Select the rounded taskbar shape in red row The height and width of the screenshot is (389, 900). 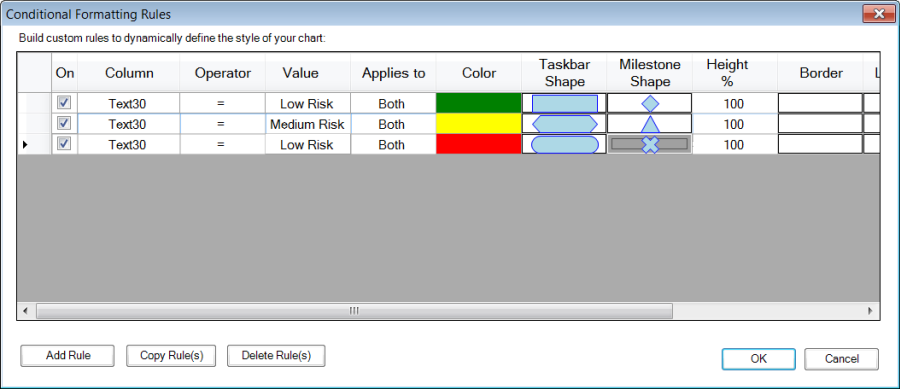(564, 145)
